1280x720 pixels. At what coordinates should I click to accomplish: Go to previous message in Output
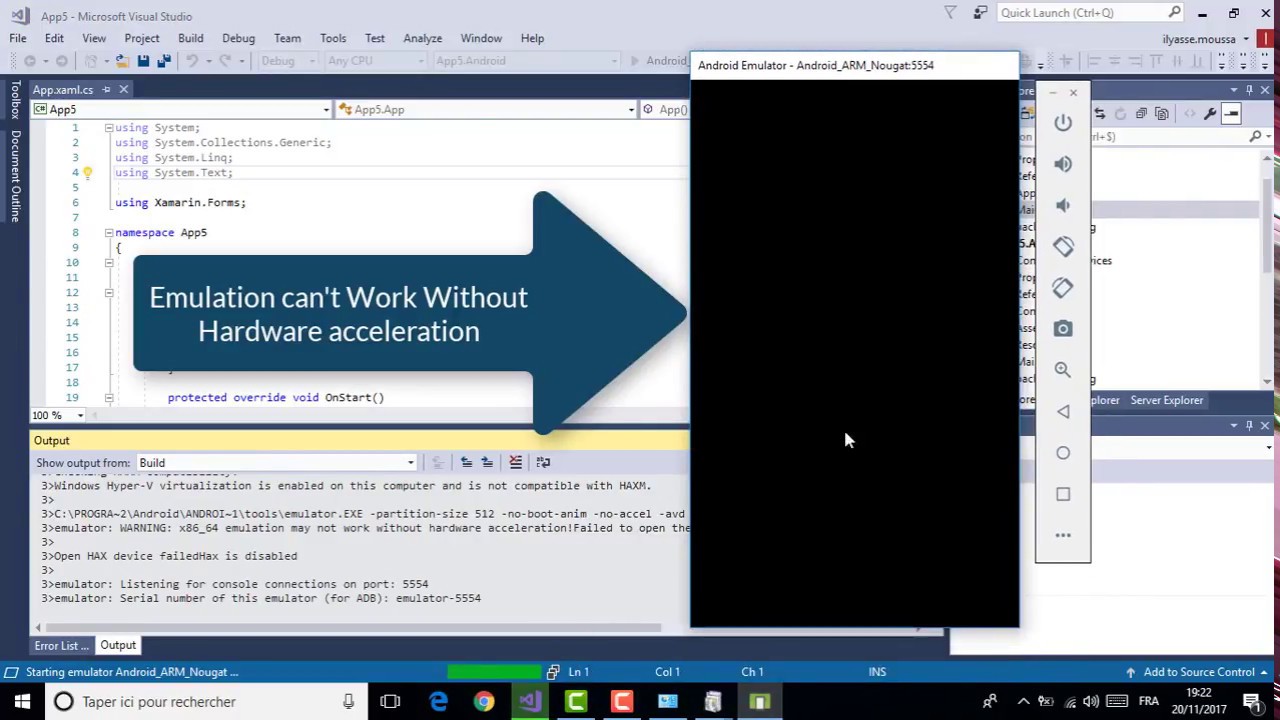click(466, 462)
